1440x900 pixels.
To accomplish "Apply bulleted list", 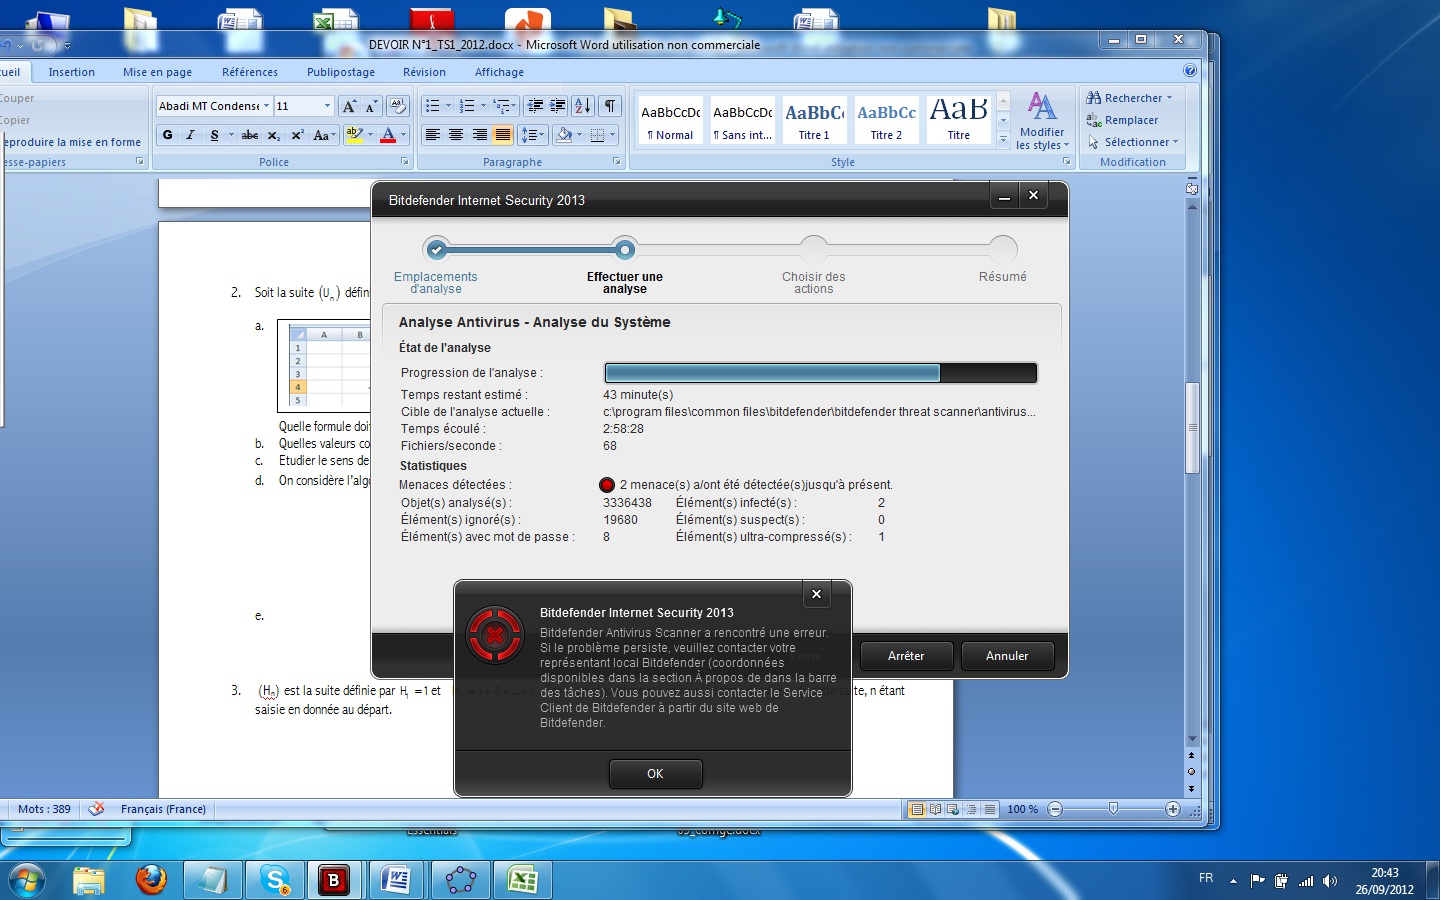I will tap(432, 106).
